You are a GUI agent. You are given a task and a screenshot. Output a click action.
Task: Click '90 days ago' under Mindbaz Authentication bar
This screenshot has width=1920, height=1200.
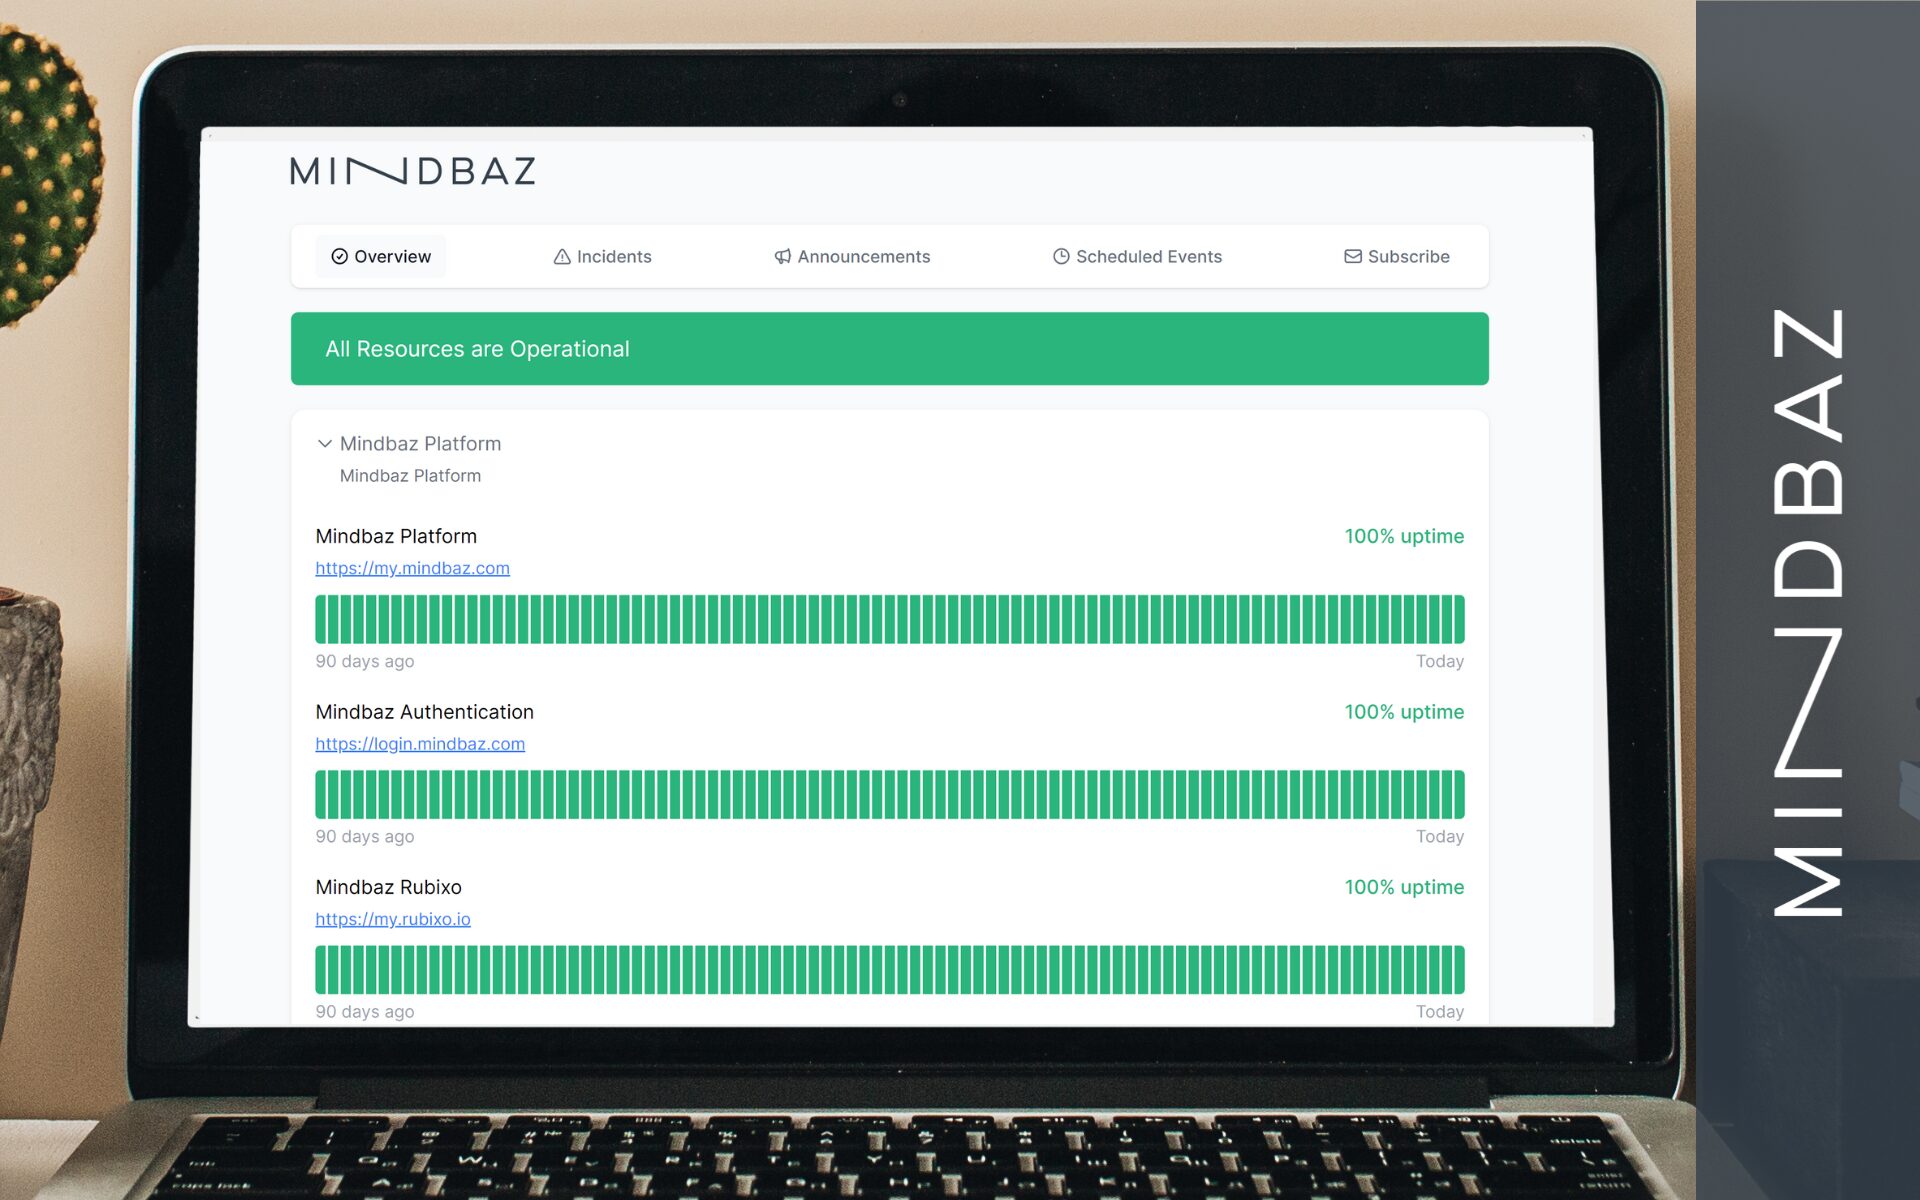coord(364,836)
